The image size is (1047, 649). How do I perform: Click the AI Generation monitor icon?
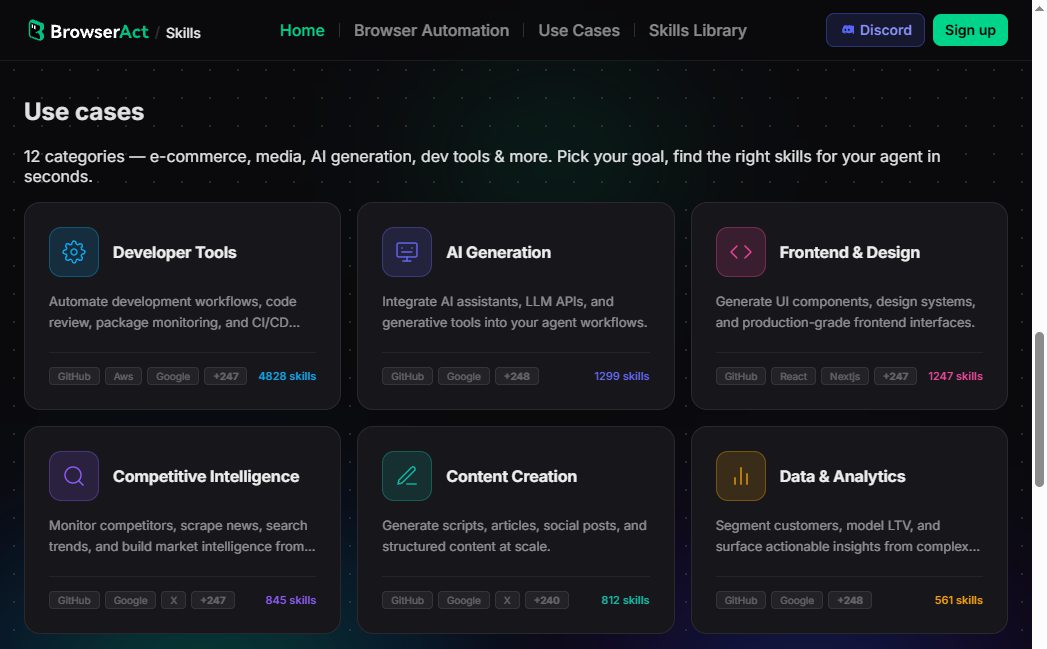click(x=407, y=252)
